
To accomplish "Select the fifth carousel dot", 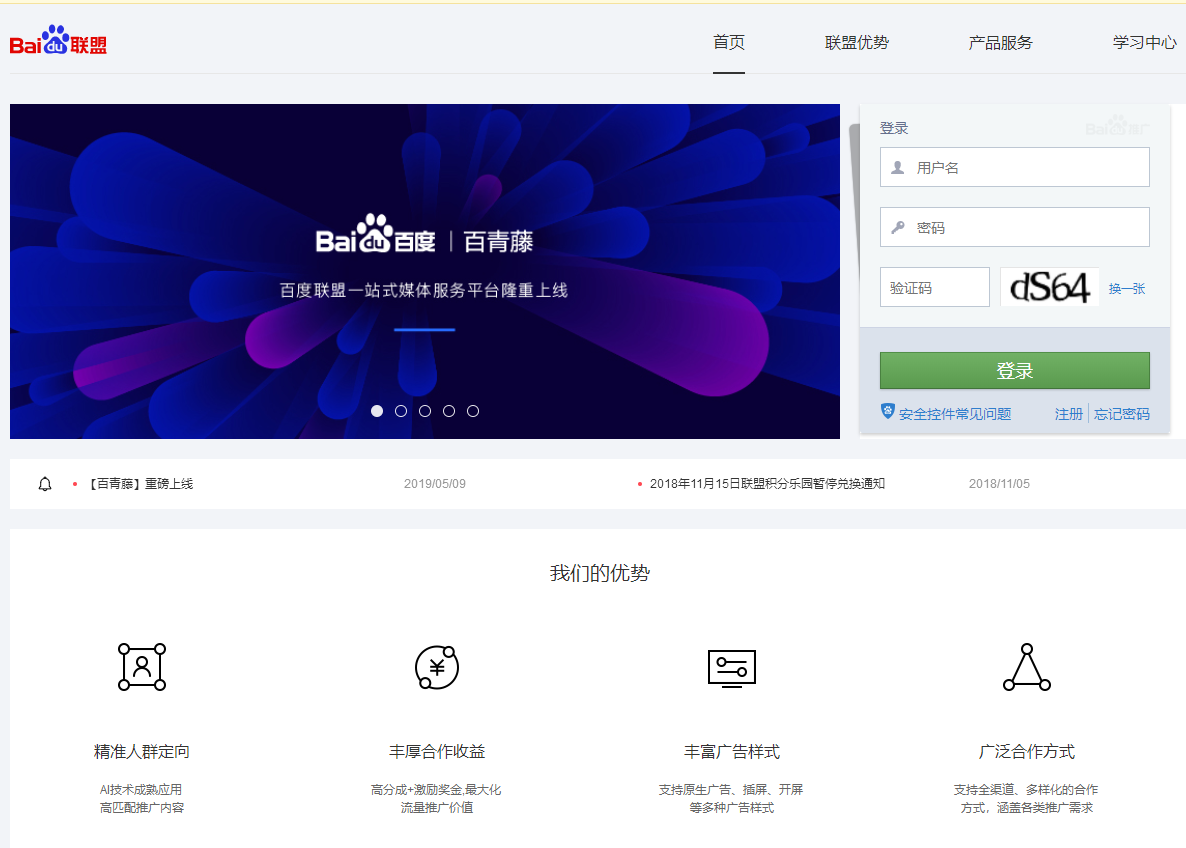I will [473, 411].
